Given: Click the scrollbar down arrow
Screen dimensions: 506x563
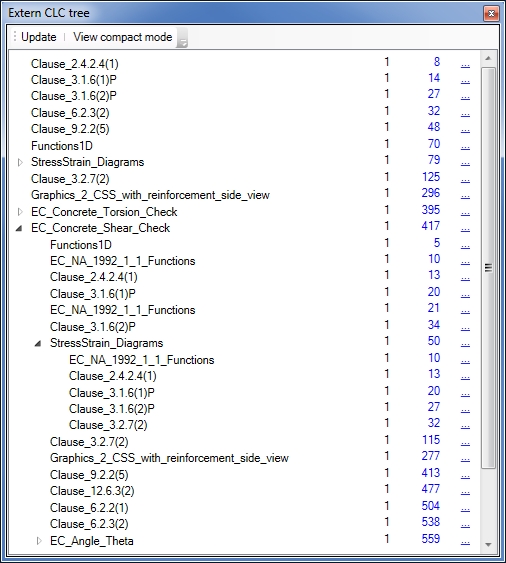Looking at the screenshot, I should point(488,544).
